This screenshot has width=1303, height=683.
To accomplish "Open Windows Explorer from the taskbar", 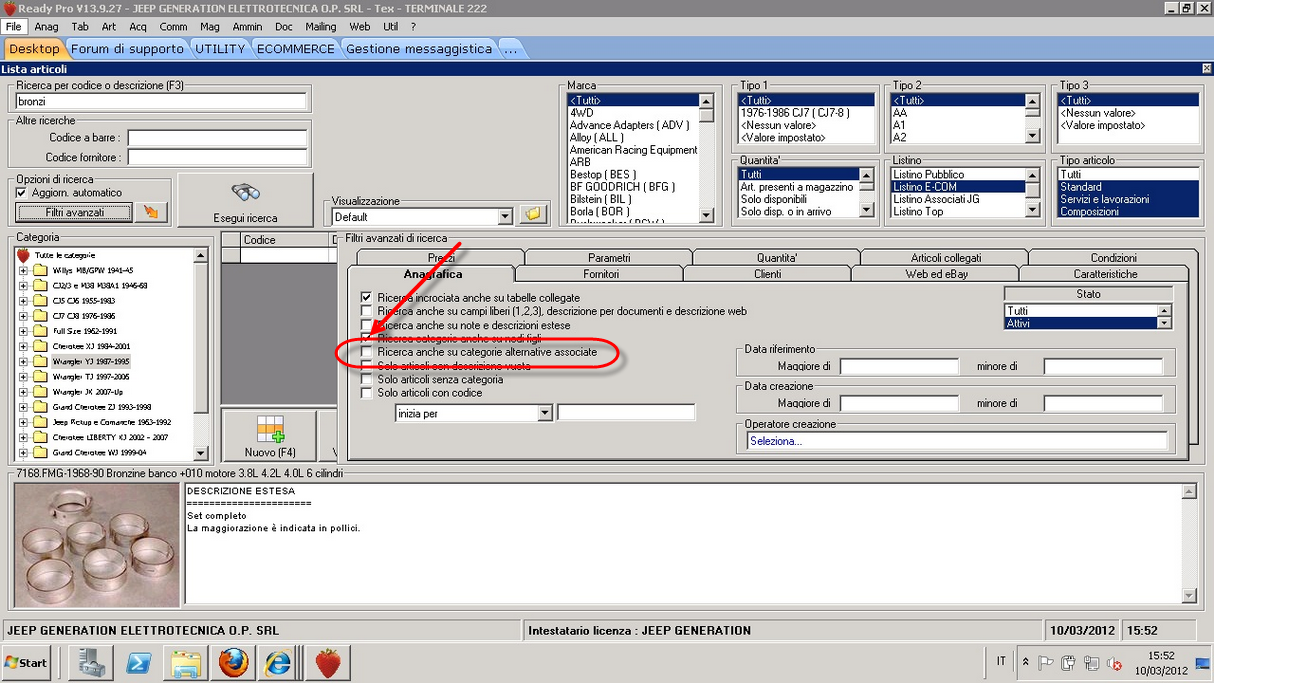I will [x=186, y=662].
